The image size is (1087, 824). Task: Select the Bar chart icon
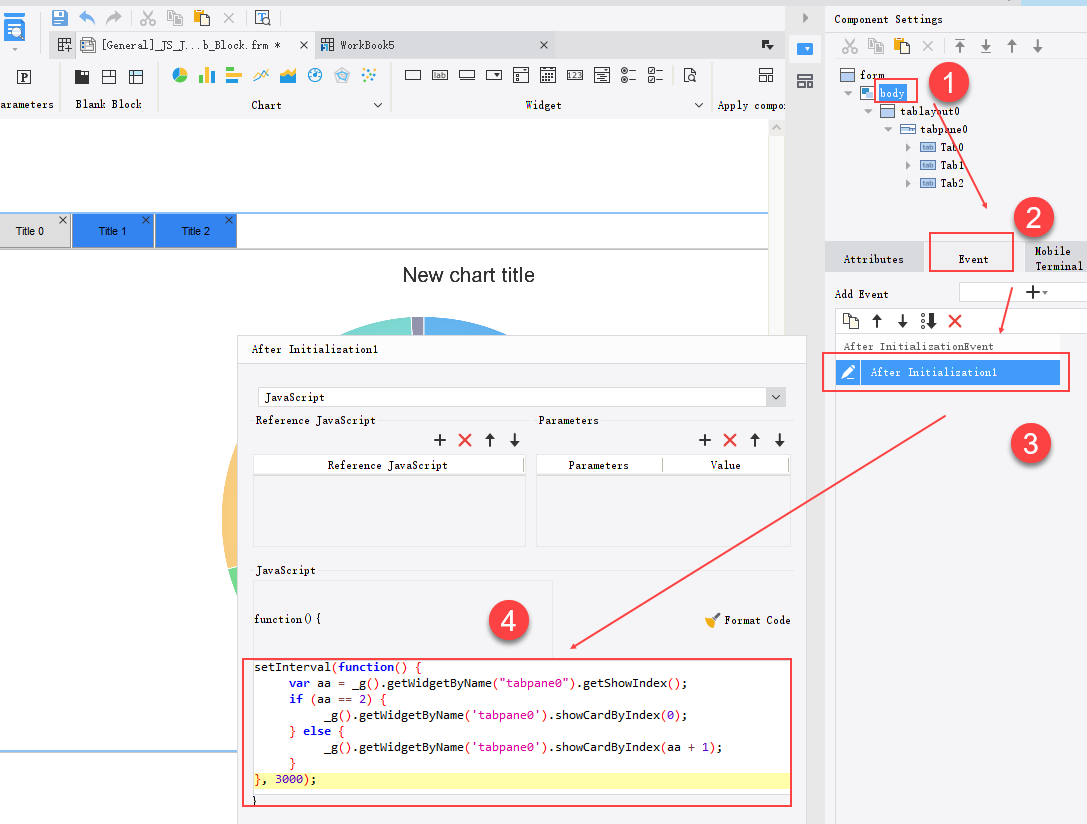tap(234, 75)
